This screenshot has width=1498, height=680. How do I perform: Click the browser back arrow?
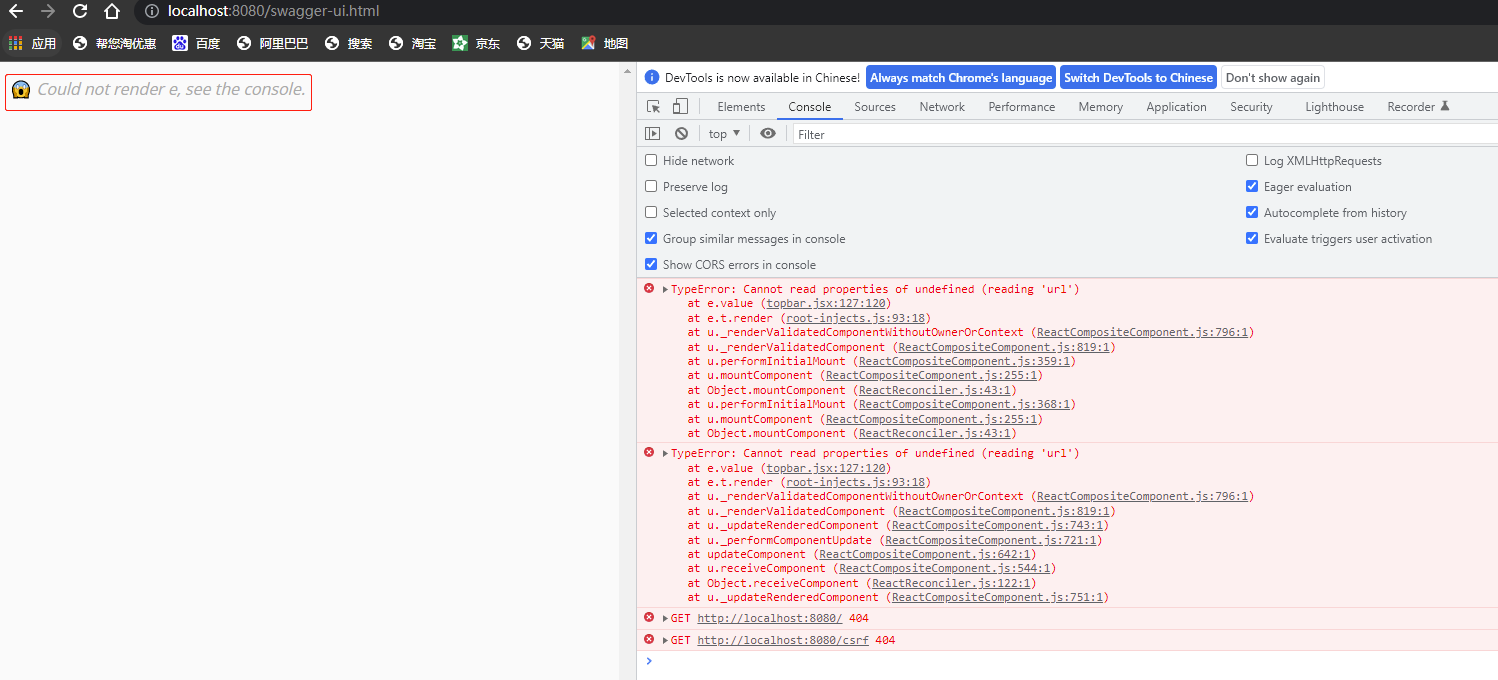pos(16,12)
